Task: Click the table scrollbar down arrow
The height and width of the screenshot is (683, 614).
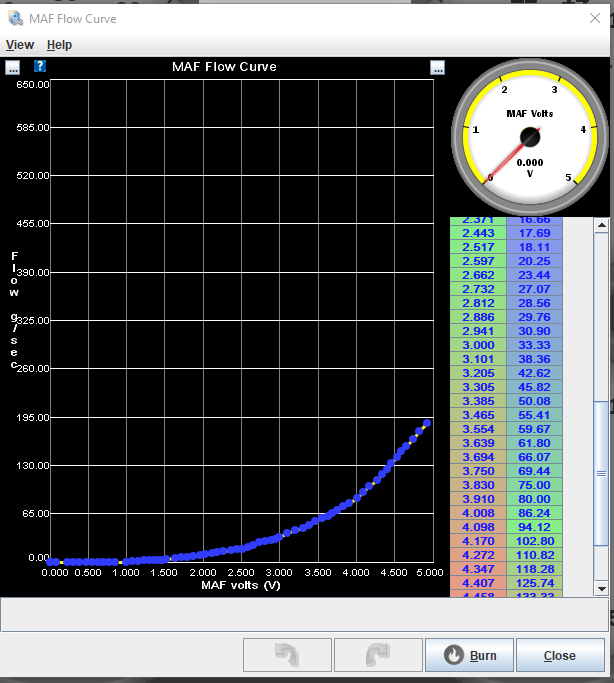Action: click(x=602, y=588)
